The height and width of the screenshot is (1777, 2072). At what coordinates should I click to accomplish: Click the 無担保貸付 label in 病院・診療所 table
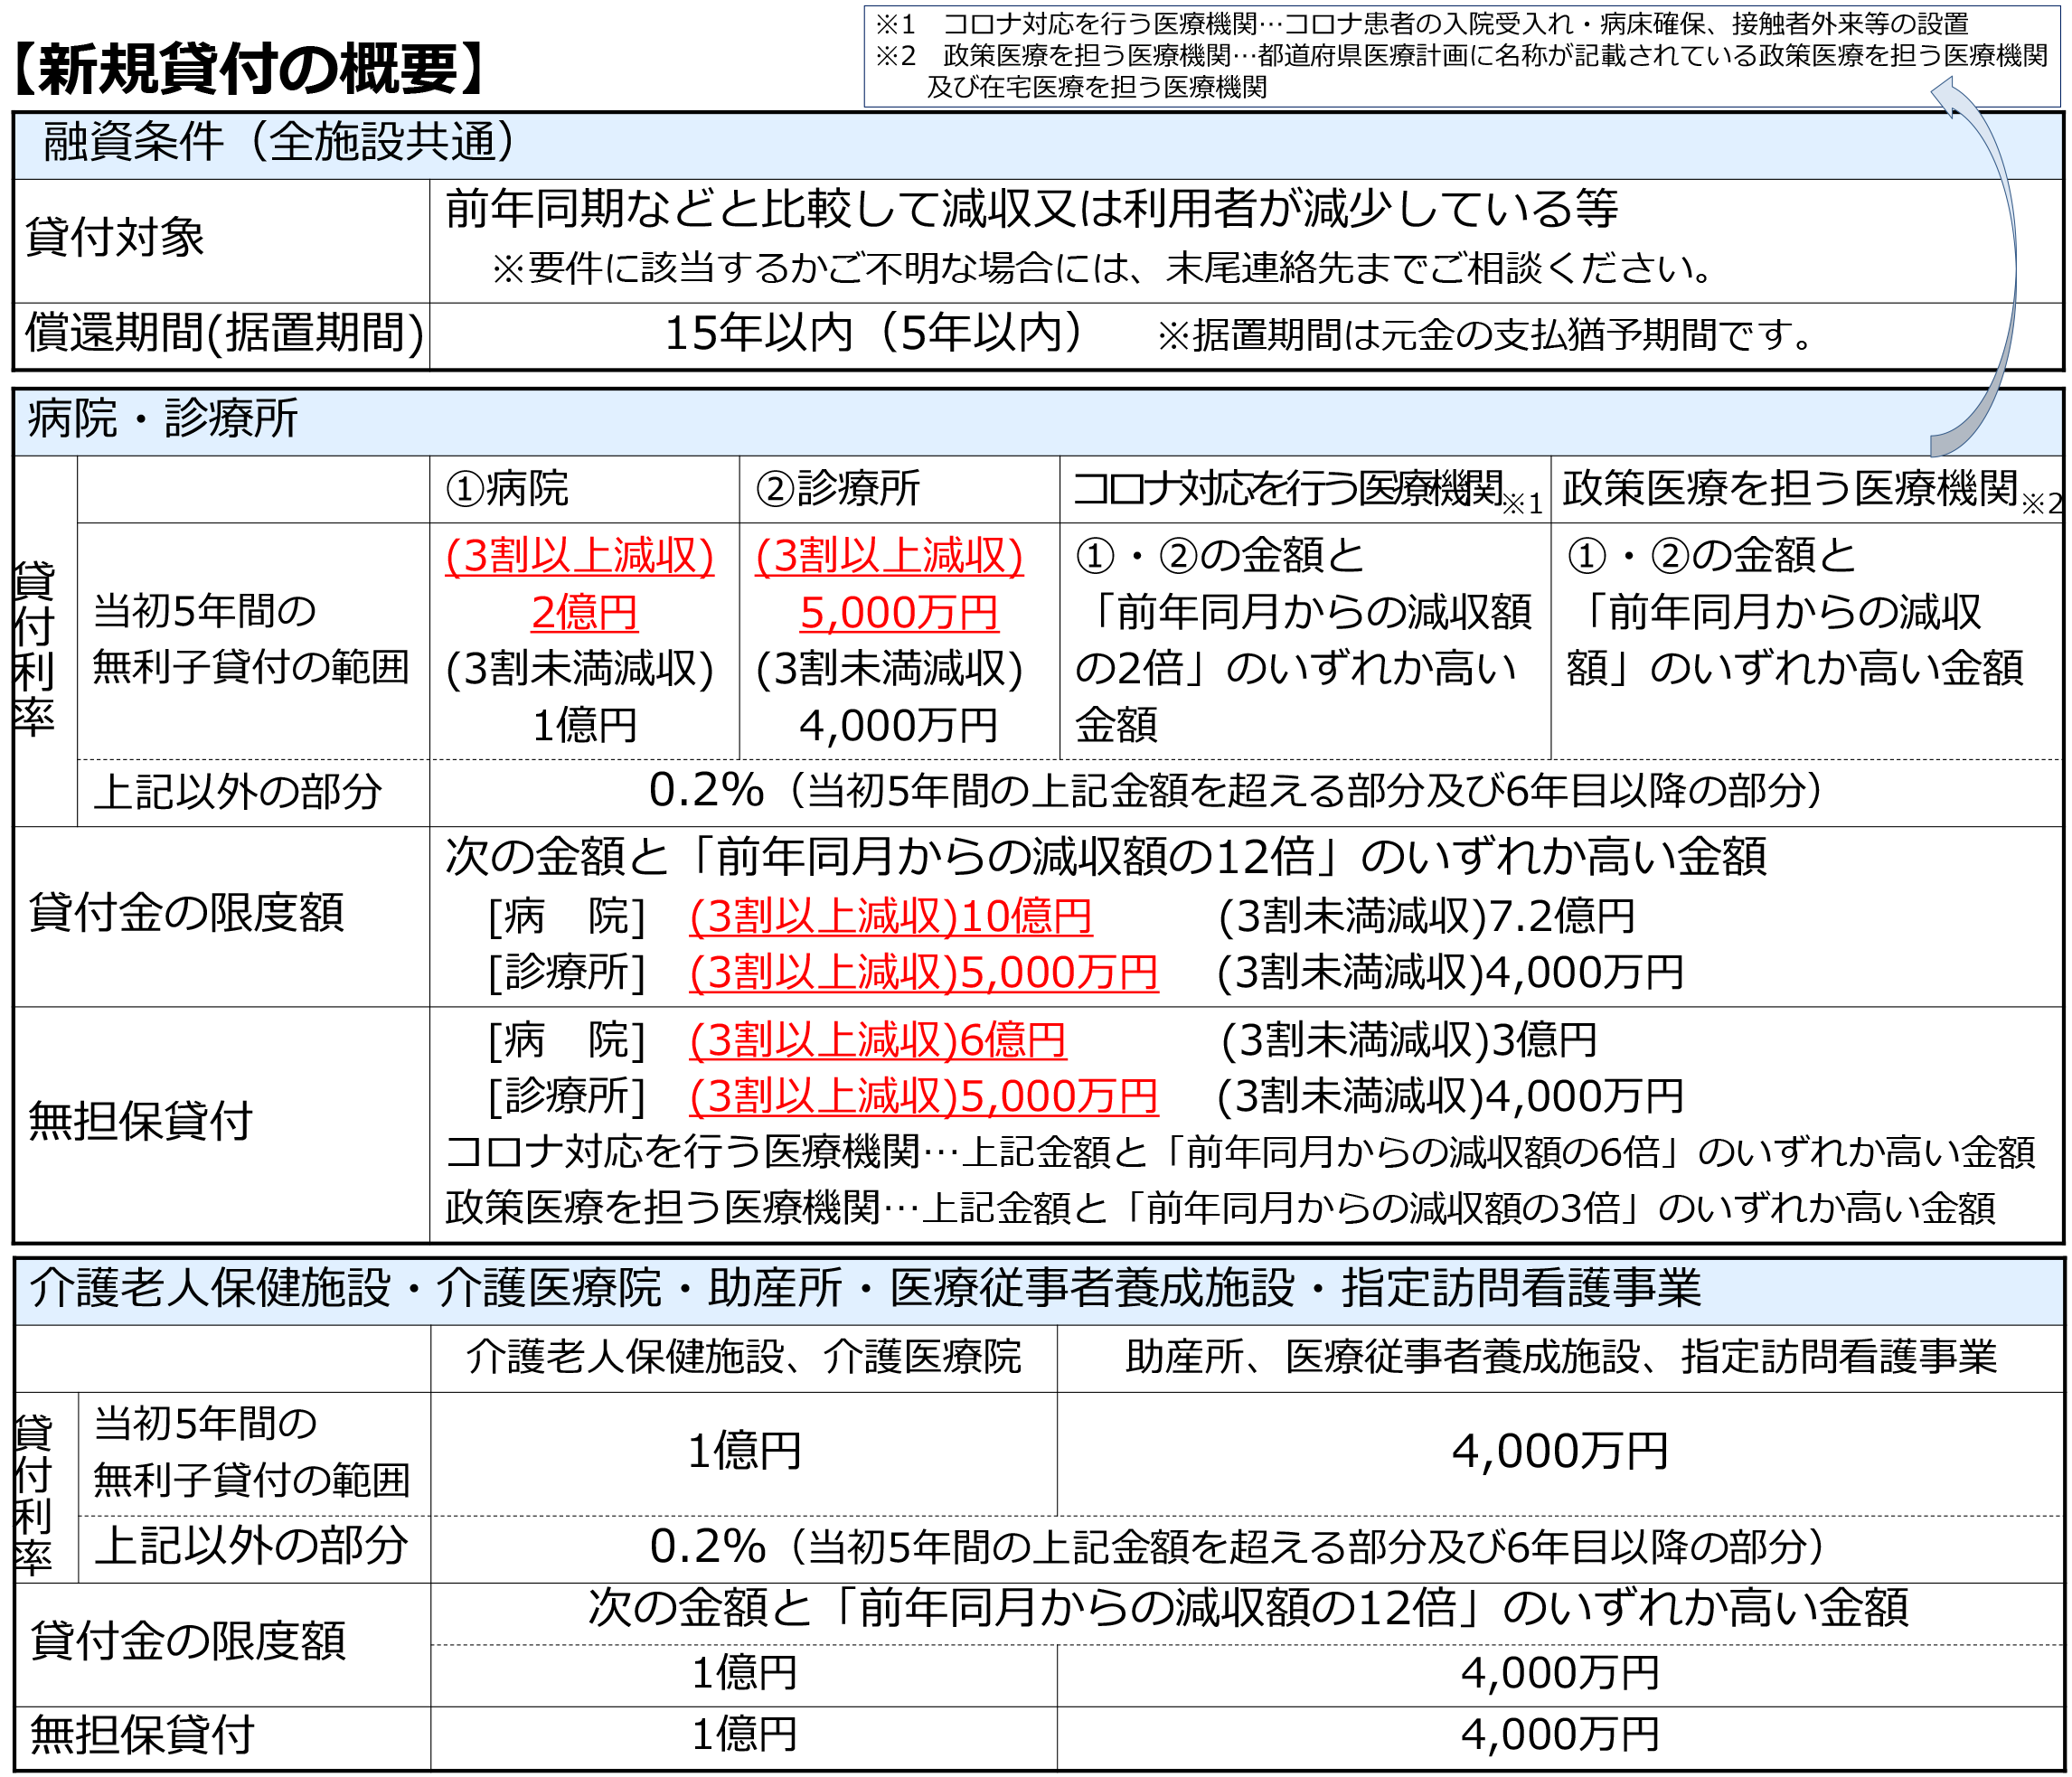pos(140,1121)
